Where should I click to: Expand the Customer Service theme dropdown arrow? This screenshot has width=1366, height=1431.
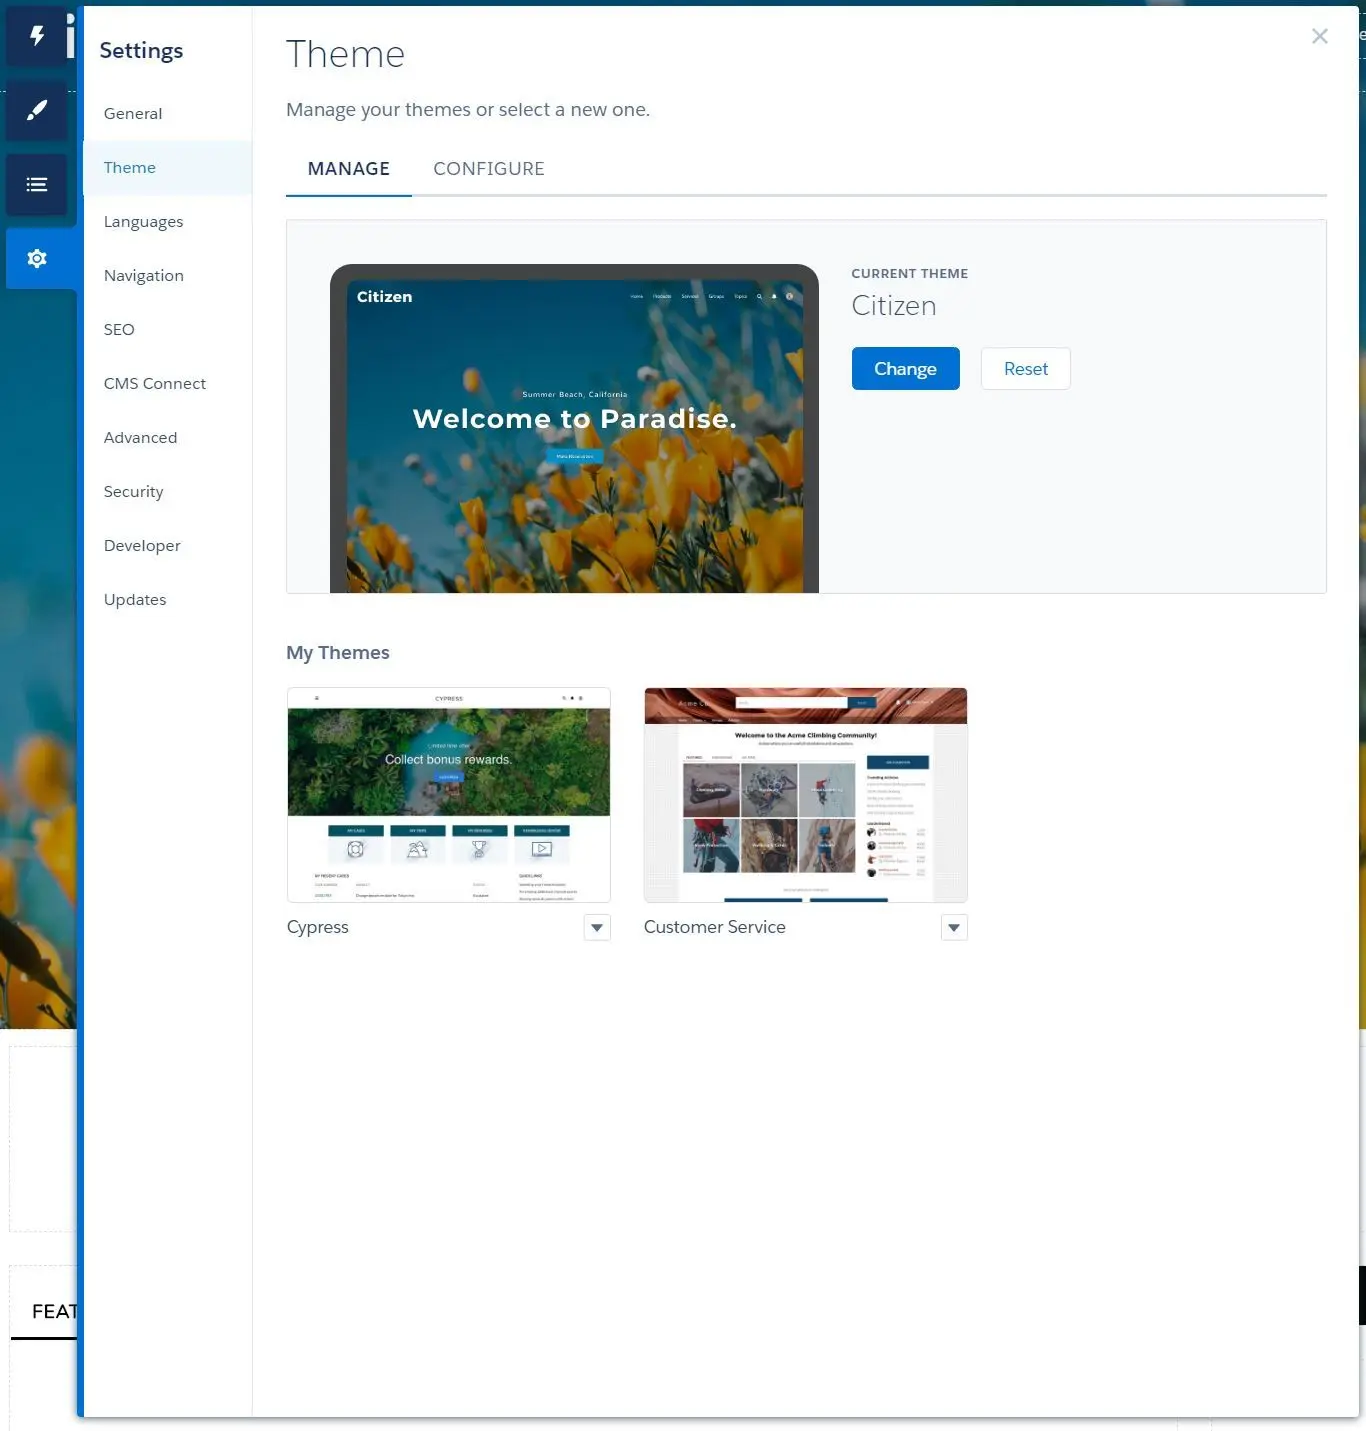tap(954, 928)
